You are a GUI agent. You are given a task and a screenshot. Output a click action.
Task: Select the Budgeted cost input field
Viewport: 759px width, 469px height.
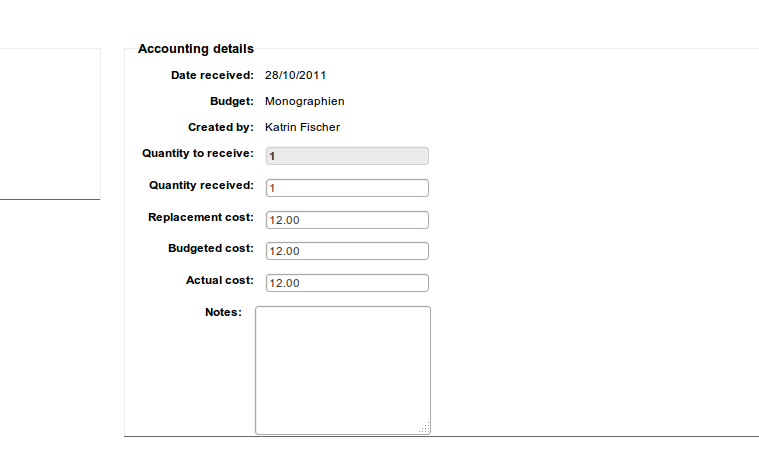tap(346, 251)
